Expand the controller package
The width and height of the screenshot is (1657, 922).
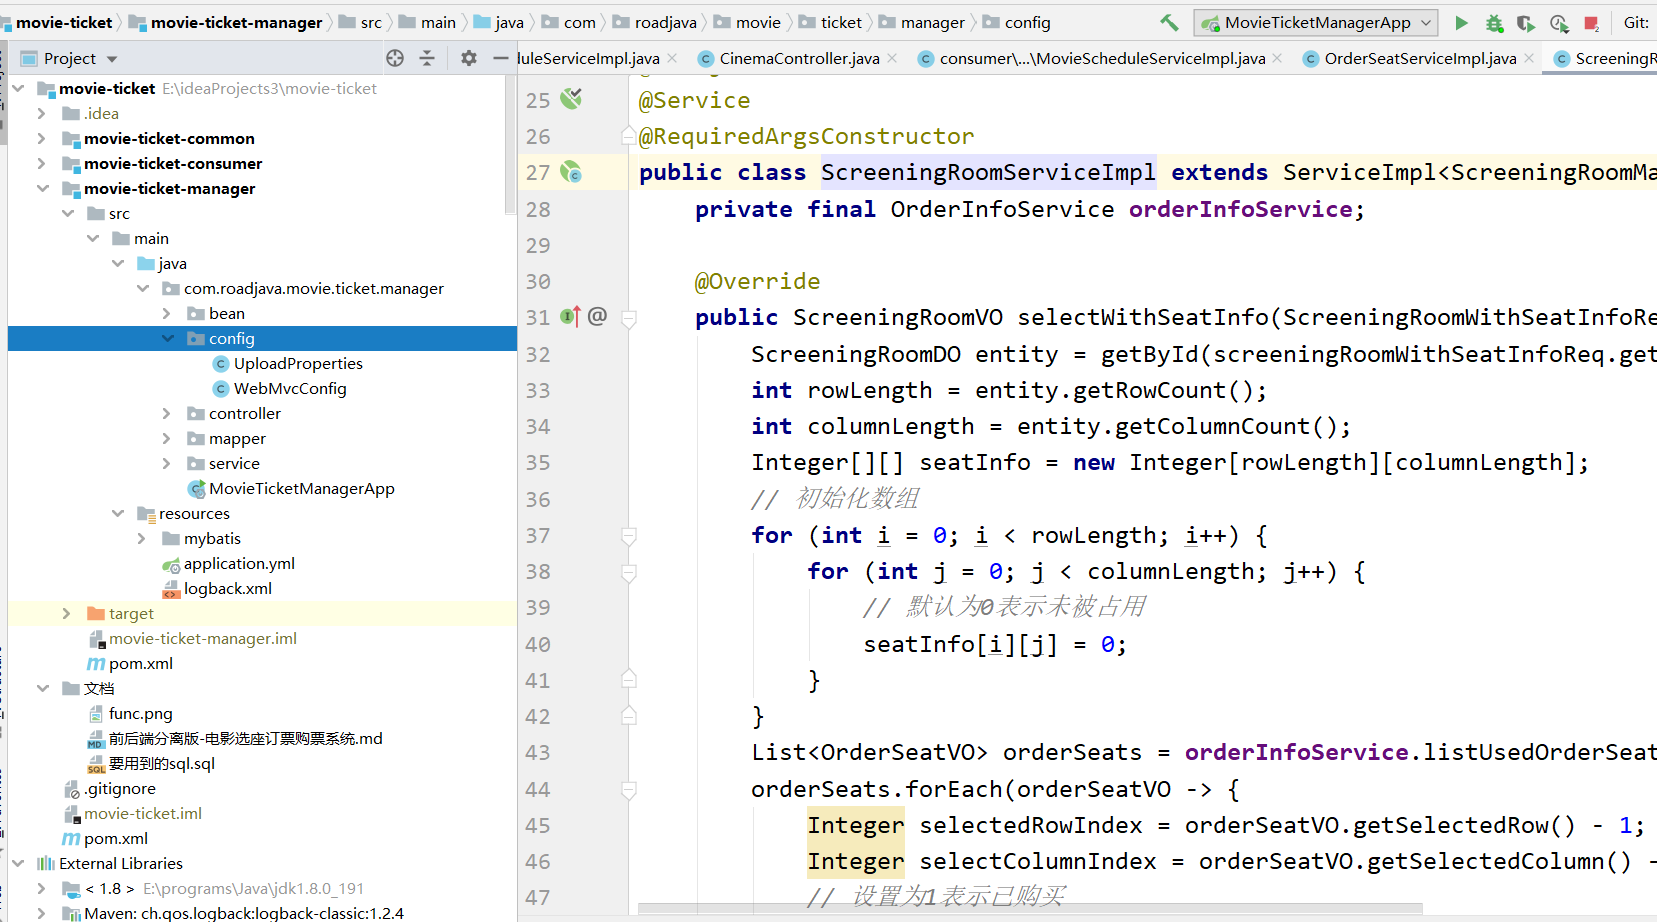pyautogui.click(x=167, y=413)
